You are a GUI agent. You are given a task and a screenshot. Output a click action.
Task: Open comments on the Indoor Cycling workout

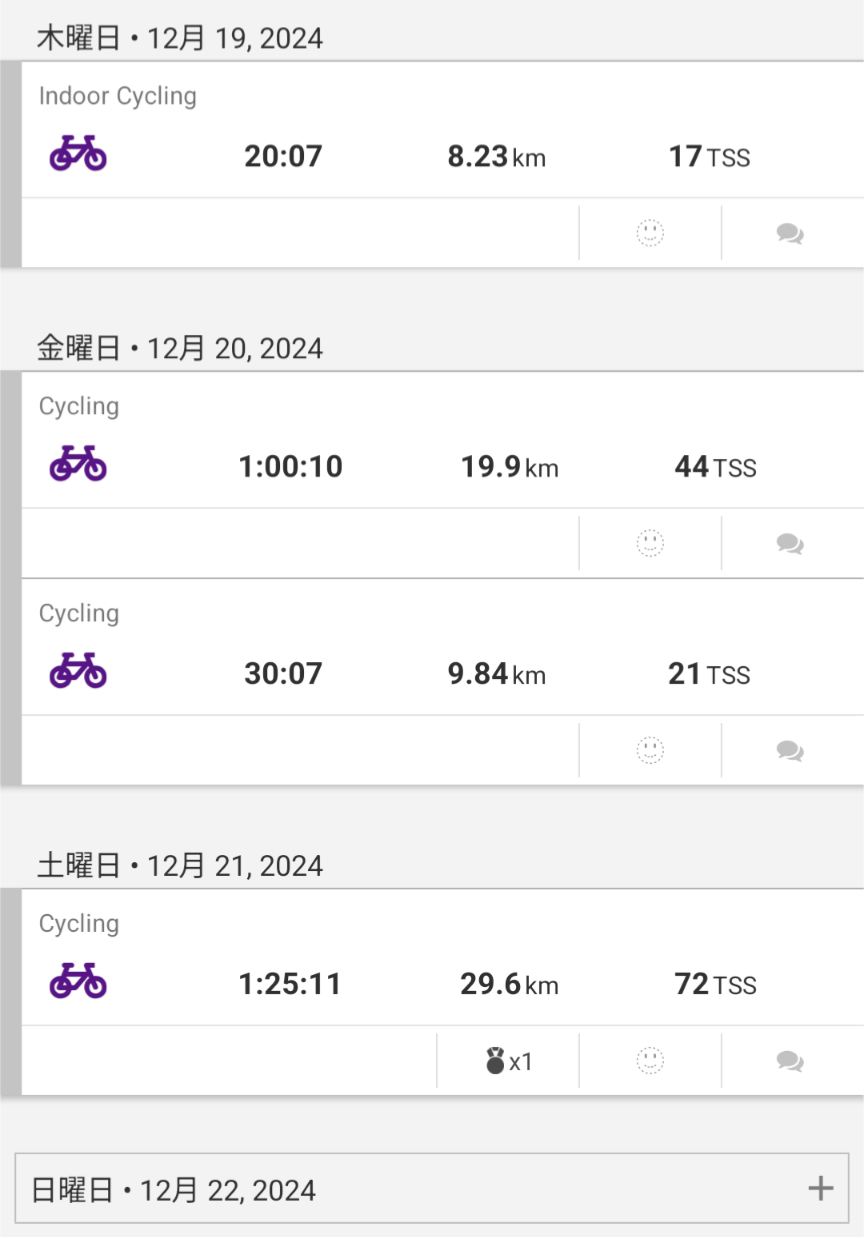[790, 234]
